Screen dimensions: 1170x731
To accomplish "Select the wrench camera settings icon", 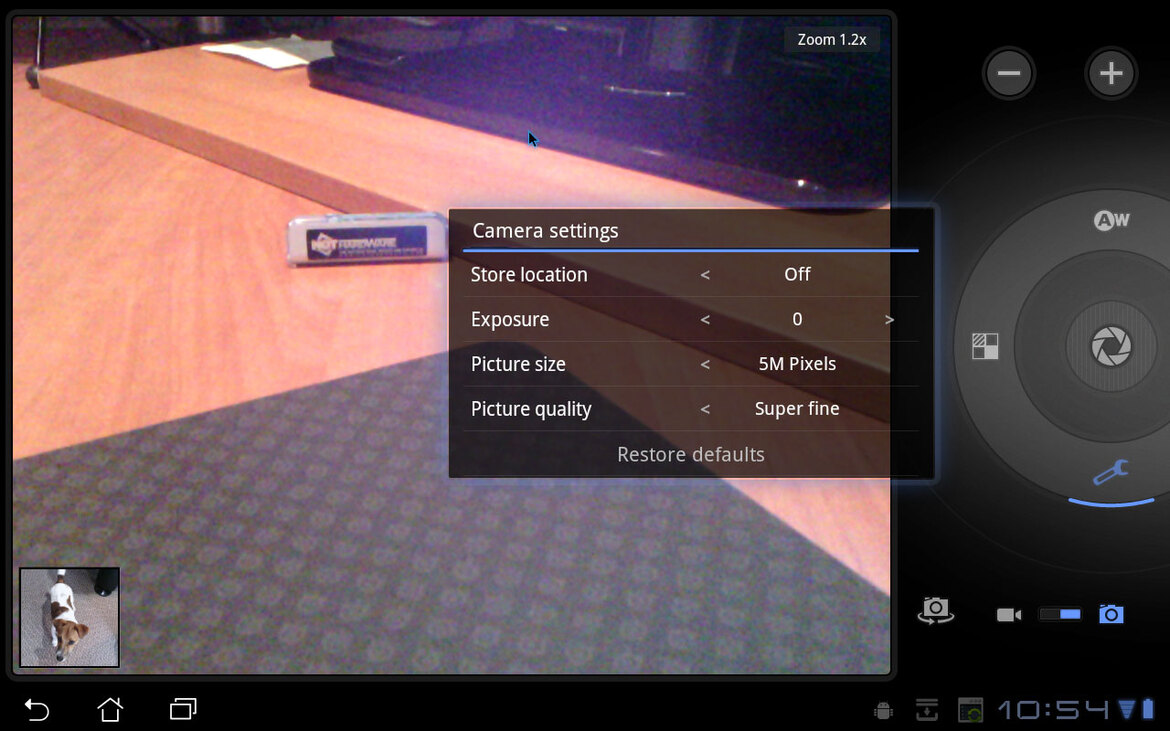I will pyautogui.click(x=1111, y=472).
